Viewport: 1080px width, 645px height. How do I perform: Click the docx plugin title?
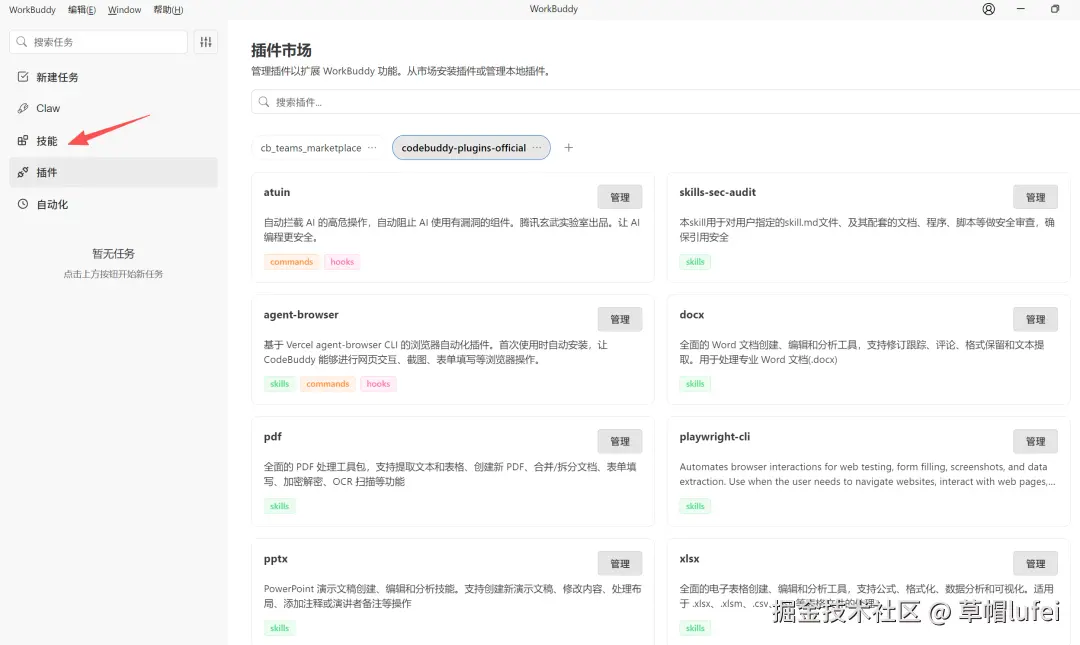click(692, 314)
